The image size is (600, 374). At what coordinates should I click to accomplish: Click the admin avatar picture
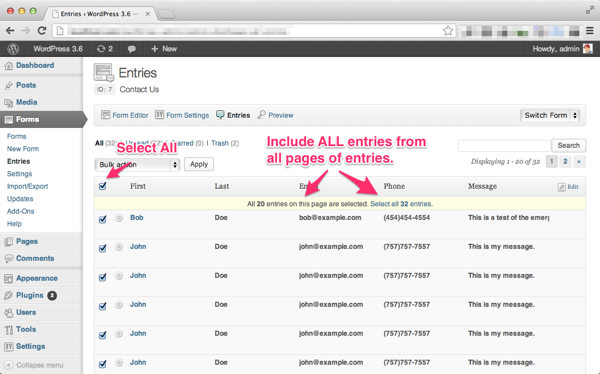588,49
